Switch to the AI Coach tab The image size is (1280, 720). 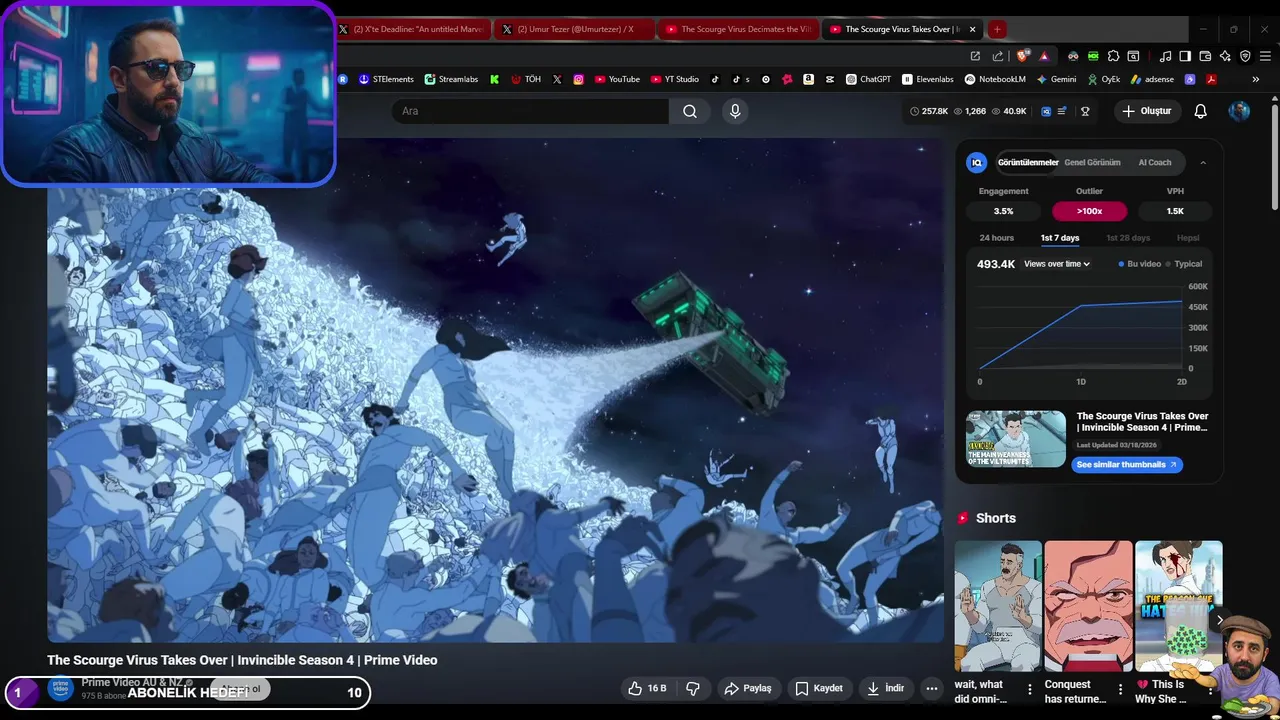[x=1155, y=162]
